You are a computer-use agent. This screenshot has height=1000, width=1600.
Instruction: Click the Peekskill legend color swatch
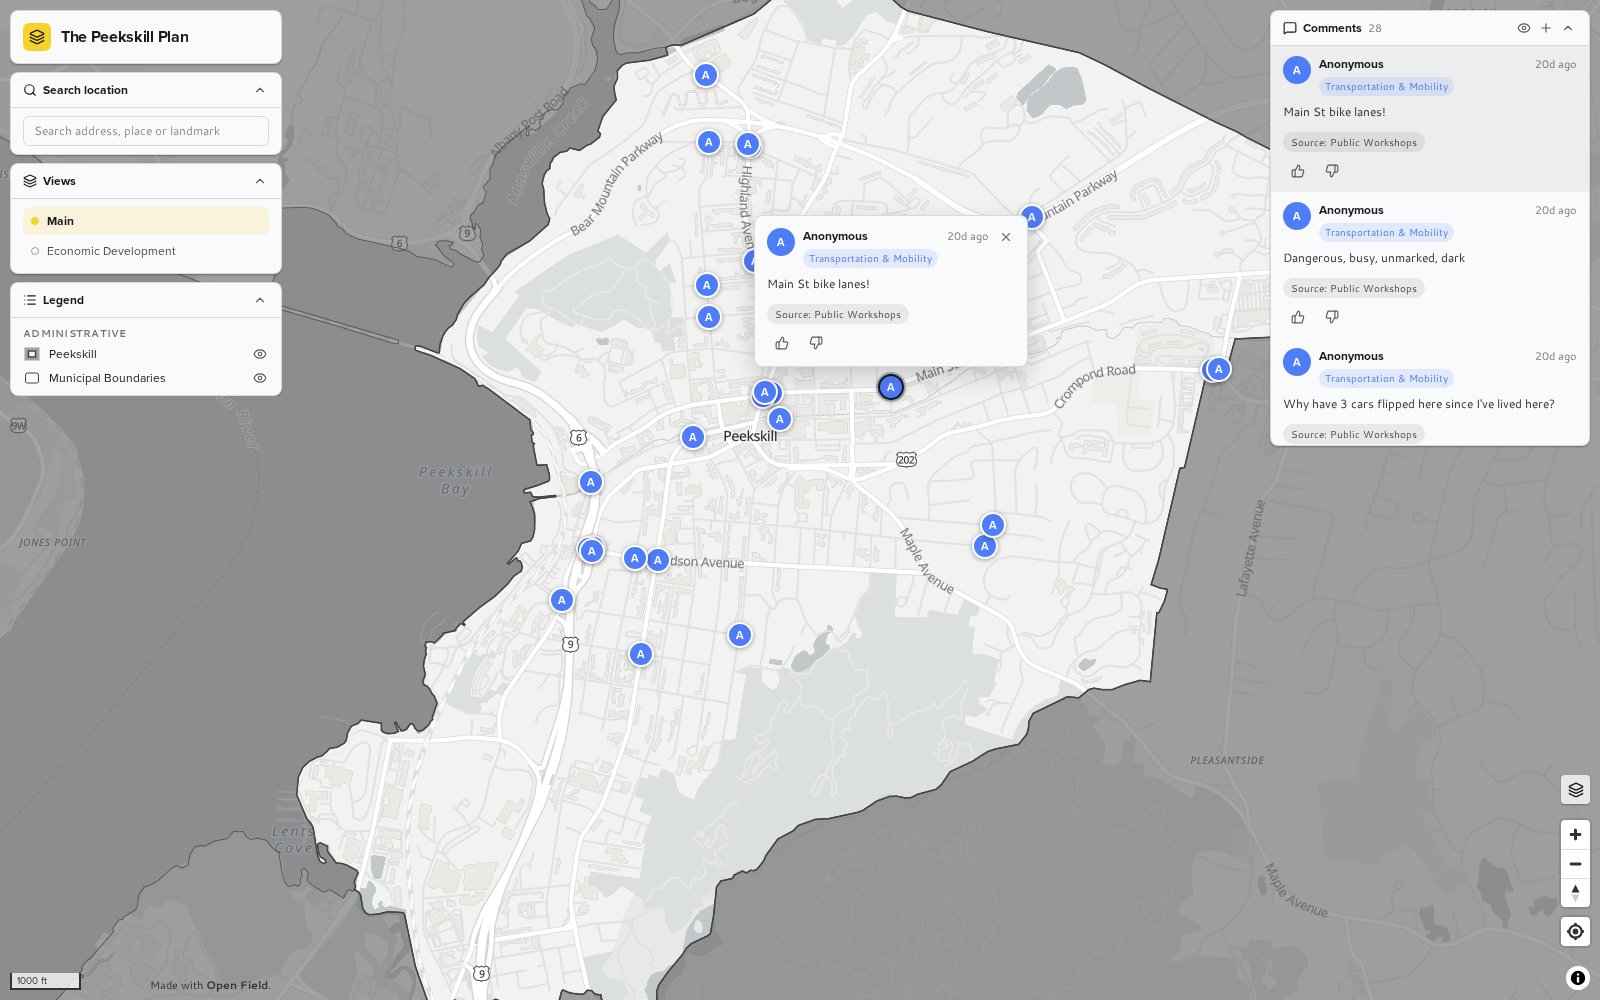click(32, 354)
